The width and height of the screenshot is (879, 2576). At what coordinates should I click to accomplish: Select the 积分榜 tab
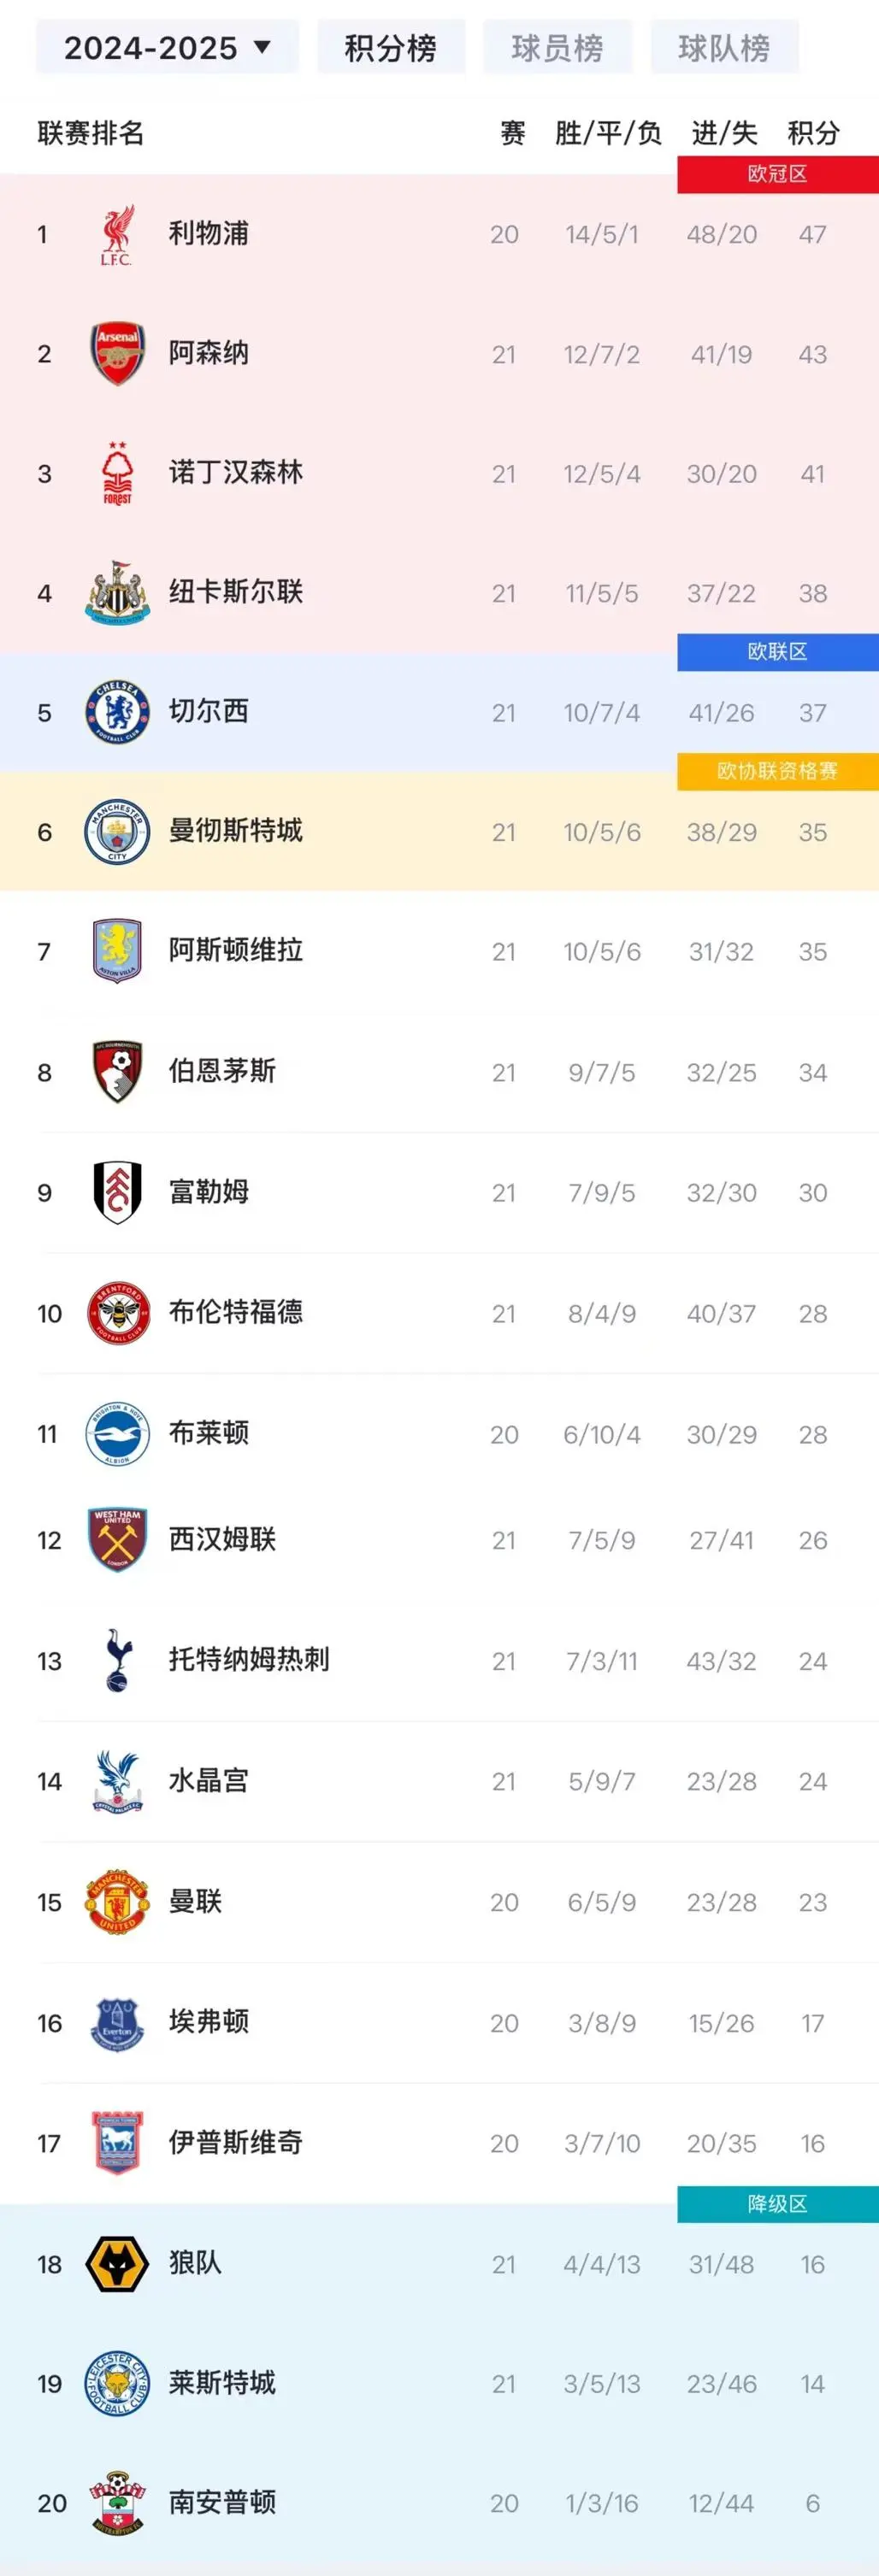pos(391,47)
